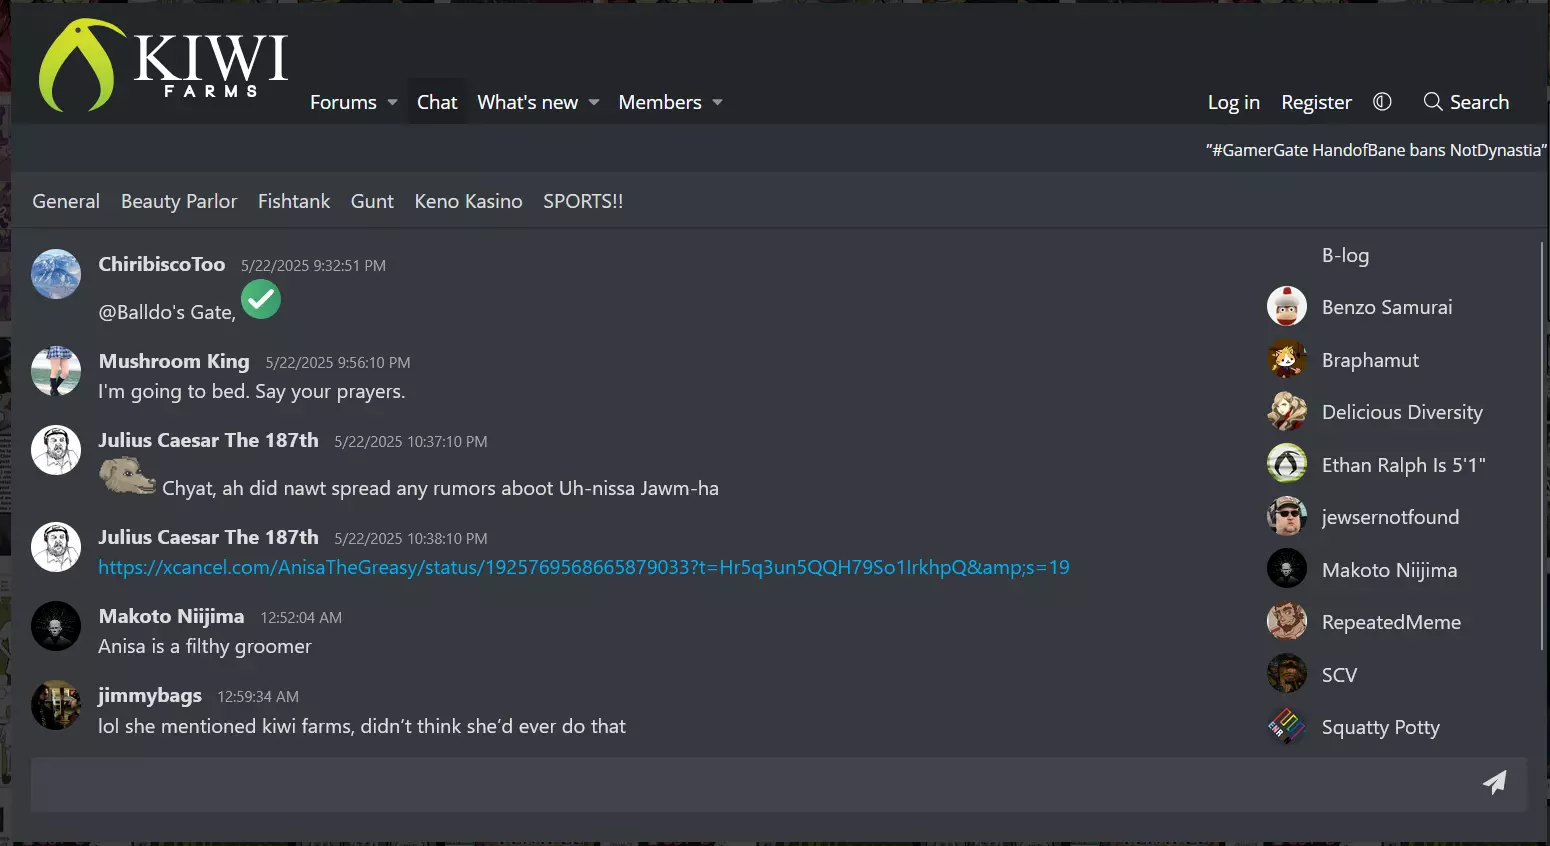1550x846 pixels.
Task: Click the Log in link
Action: (x=1233, y=102)
